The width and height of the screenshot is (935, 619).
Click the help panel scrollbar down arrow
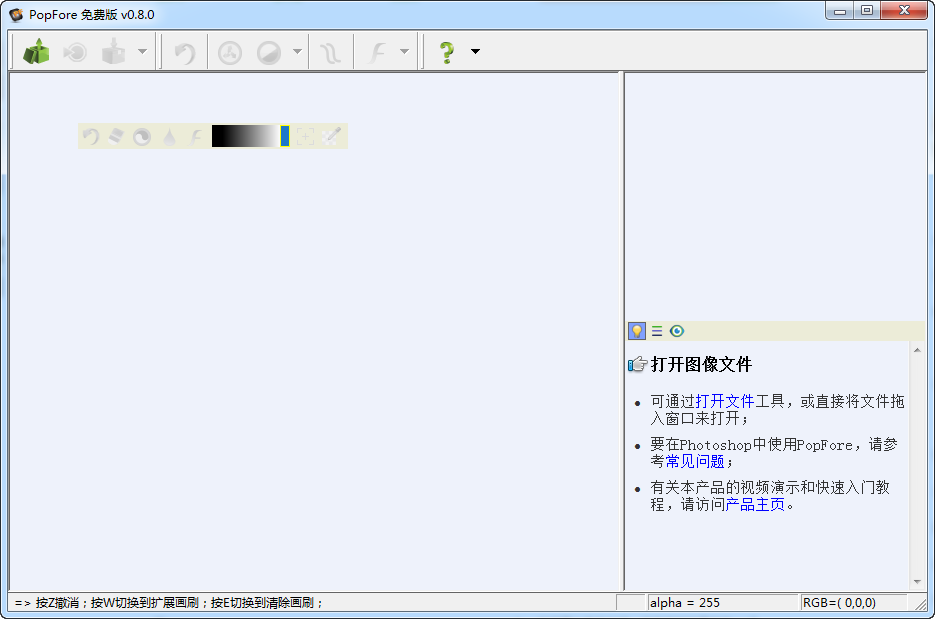[x=917, y=582]
